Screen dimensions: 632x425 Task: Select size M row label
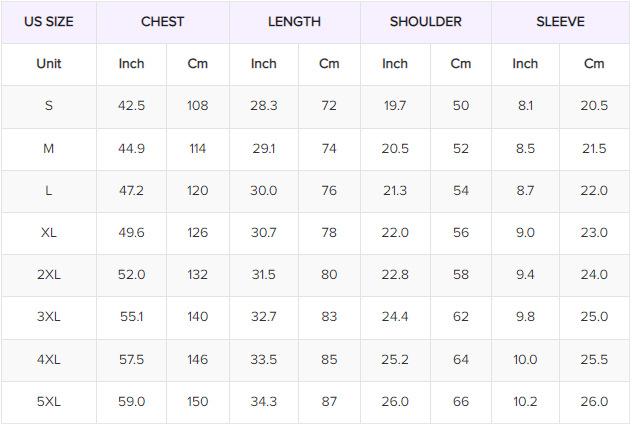(x=48, y=148)
